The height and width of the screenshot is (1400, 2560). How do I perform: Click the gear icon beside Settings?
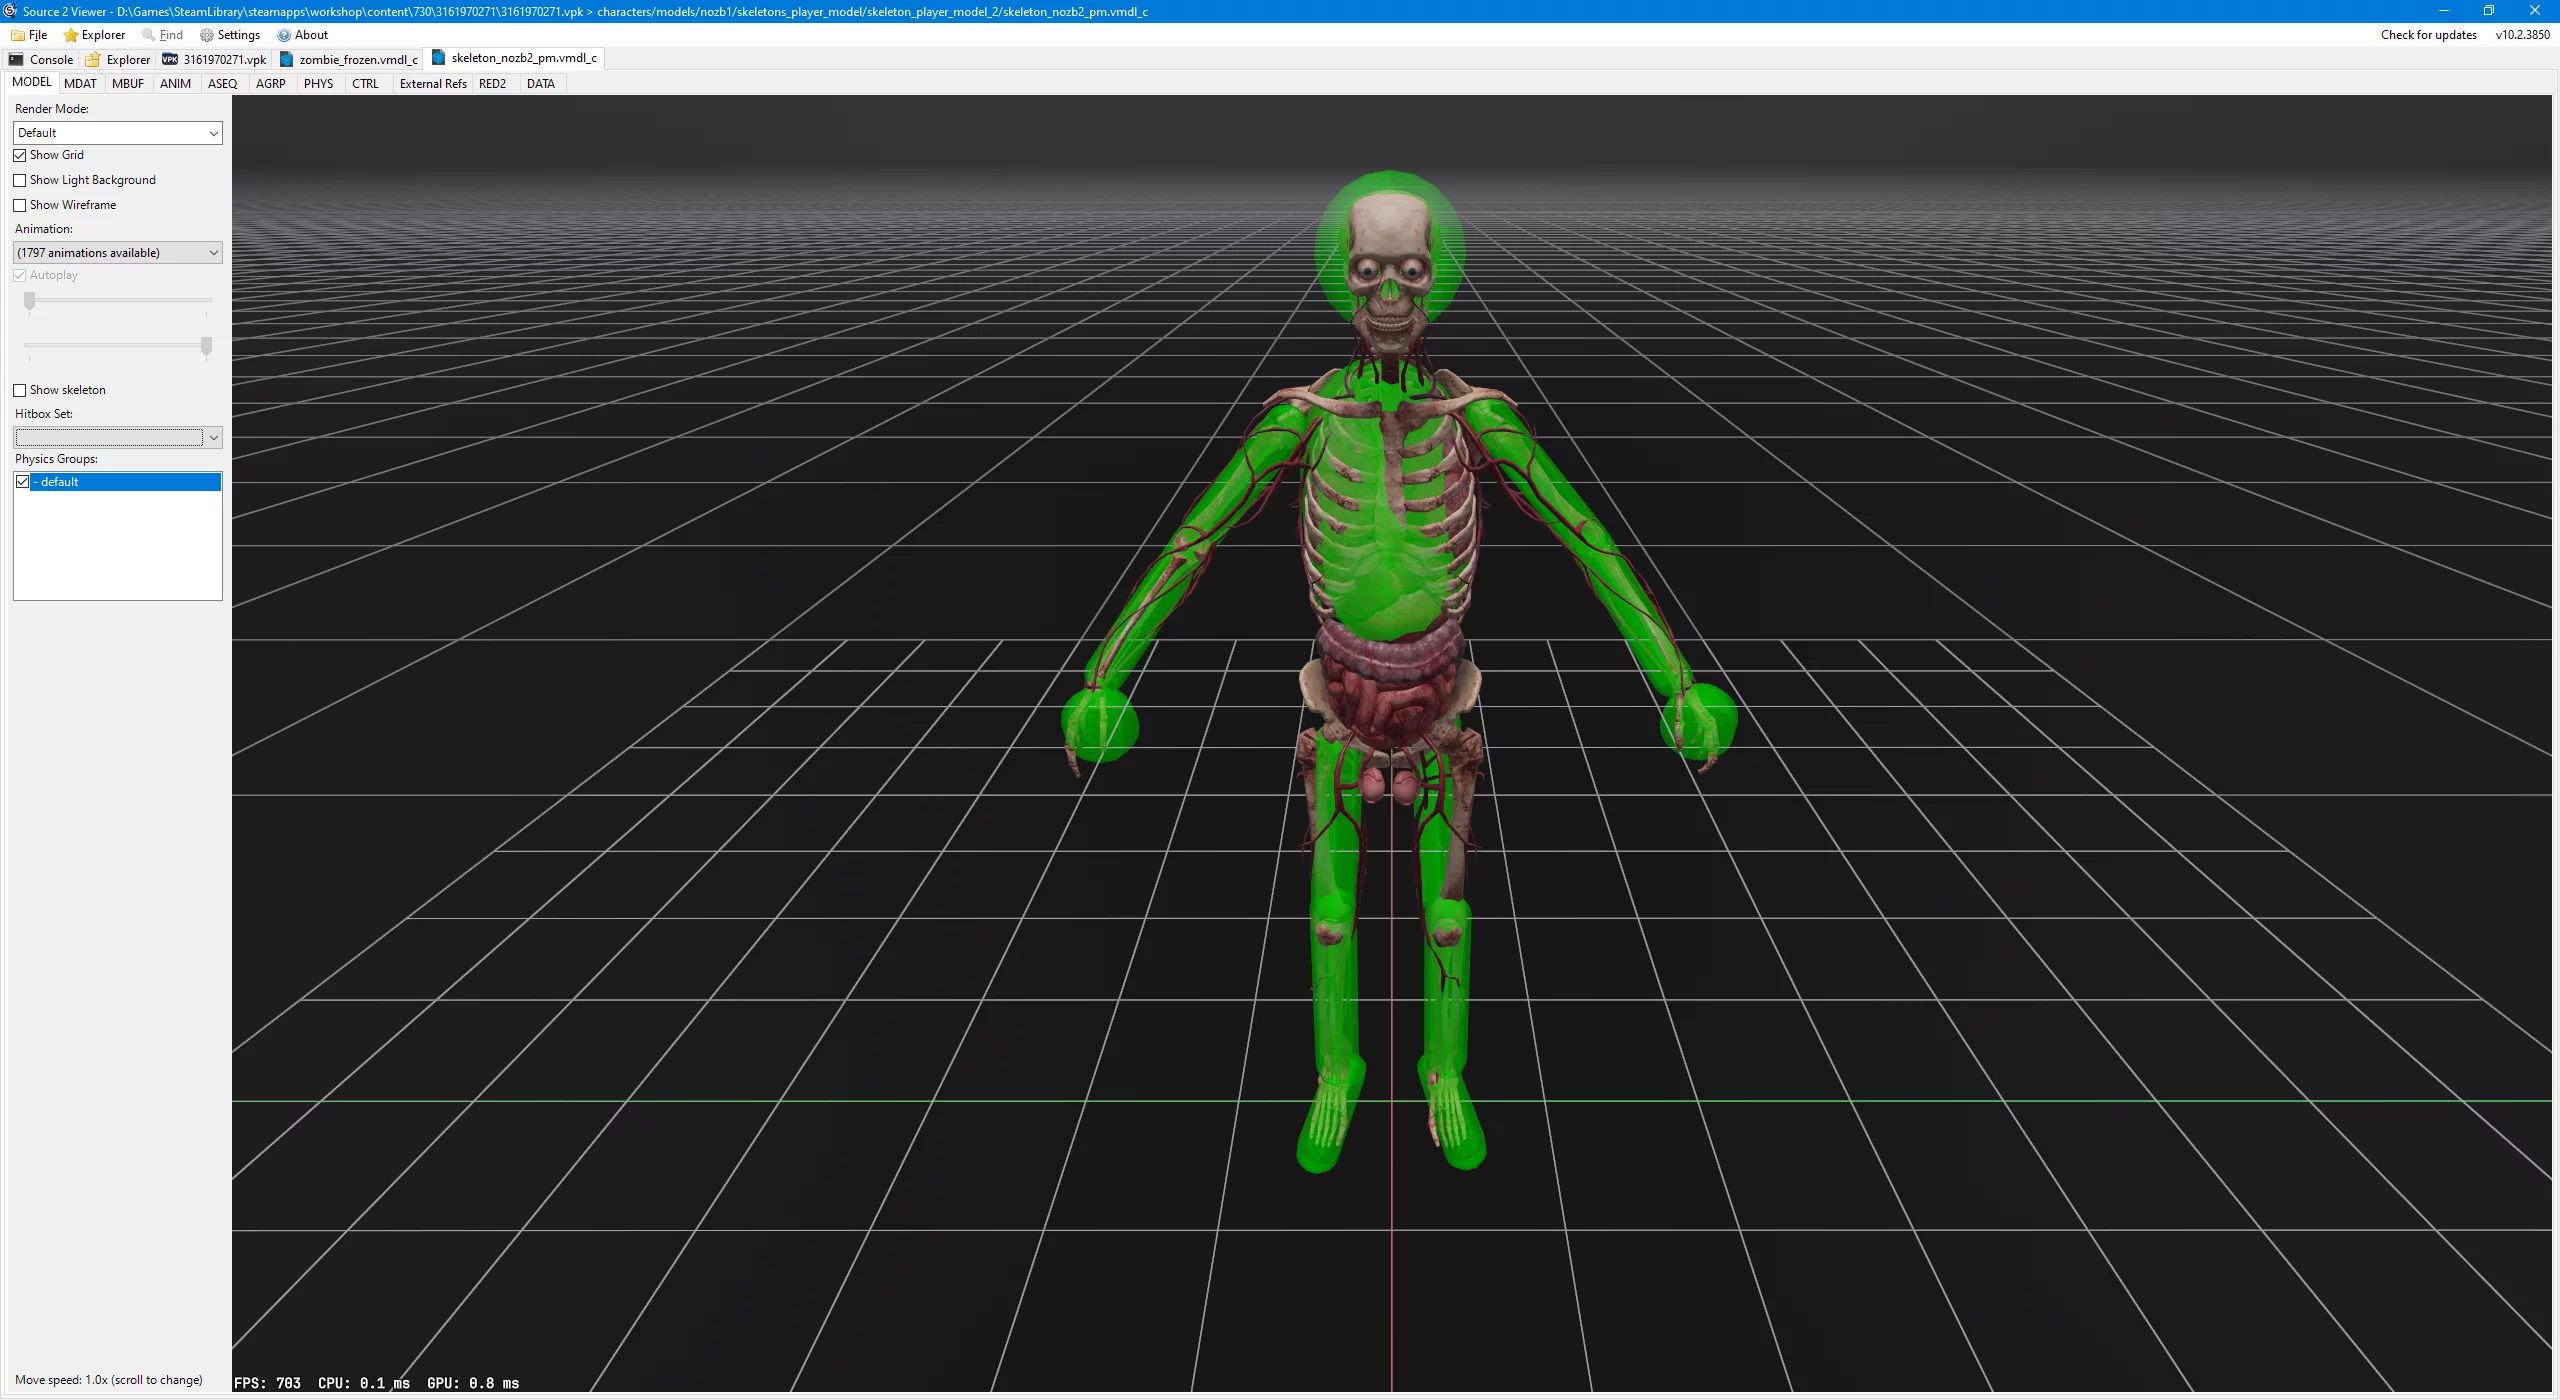pyautogui.click(x=207, y=35)
